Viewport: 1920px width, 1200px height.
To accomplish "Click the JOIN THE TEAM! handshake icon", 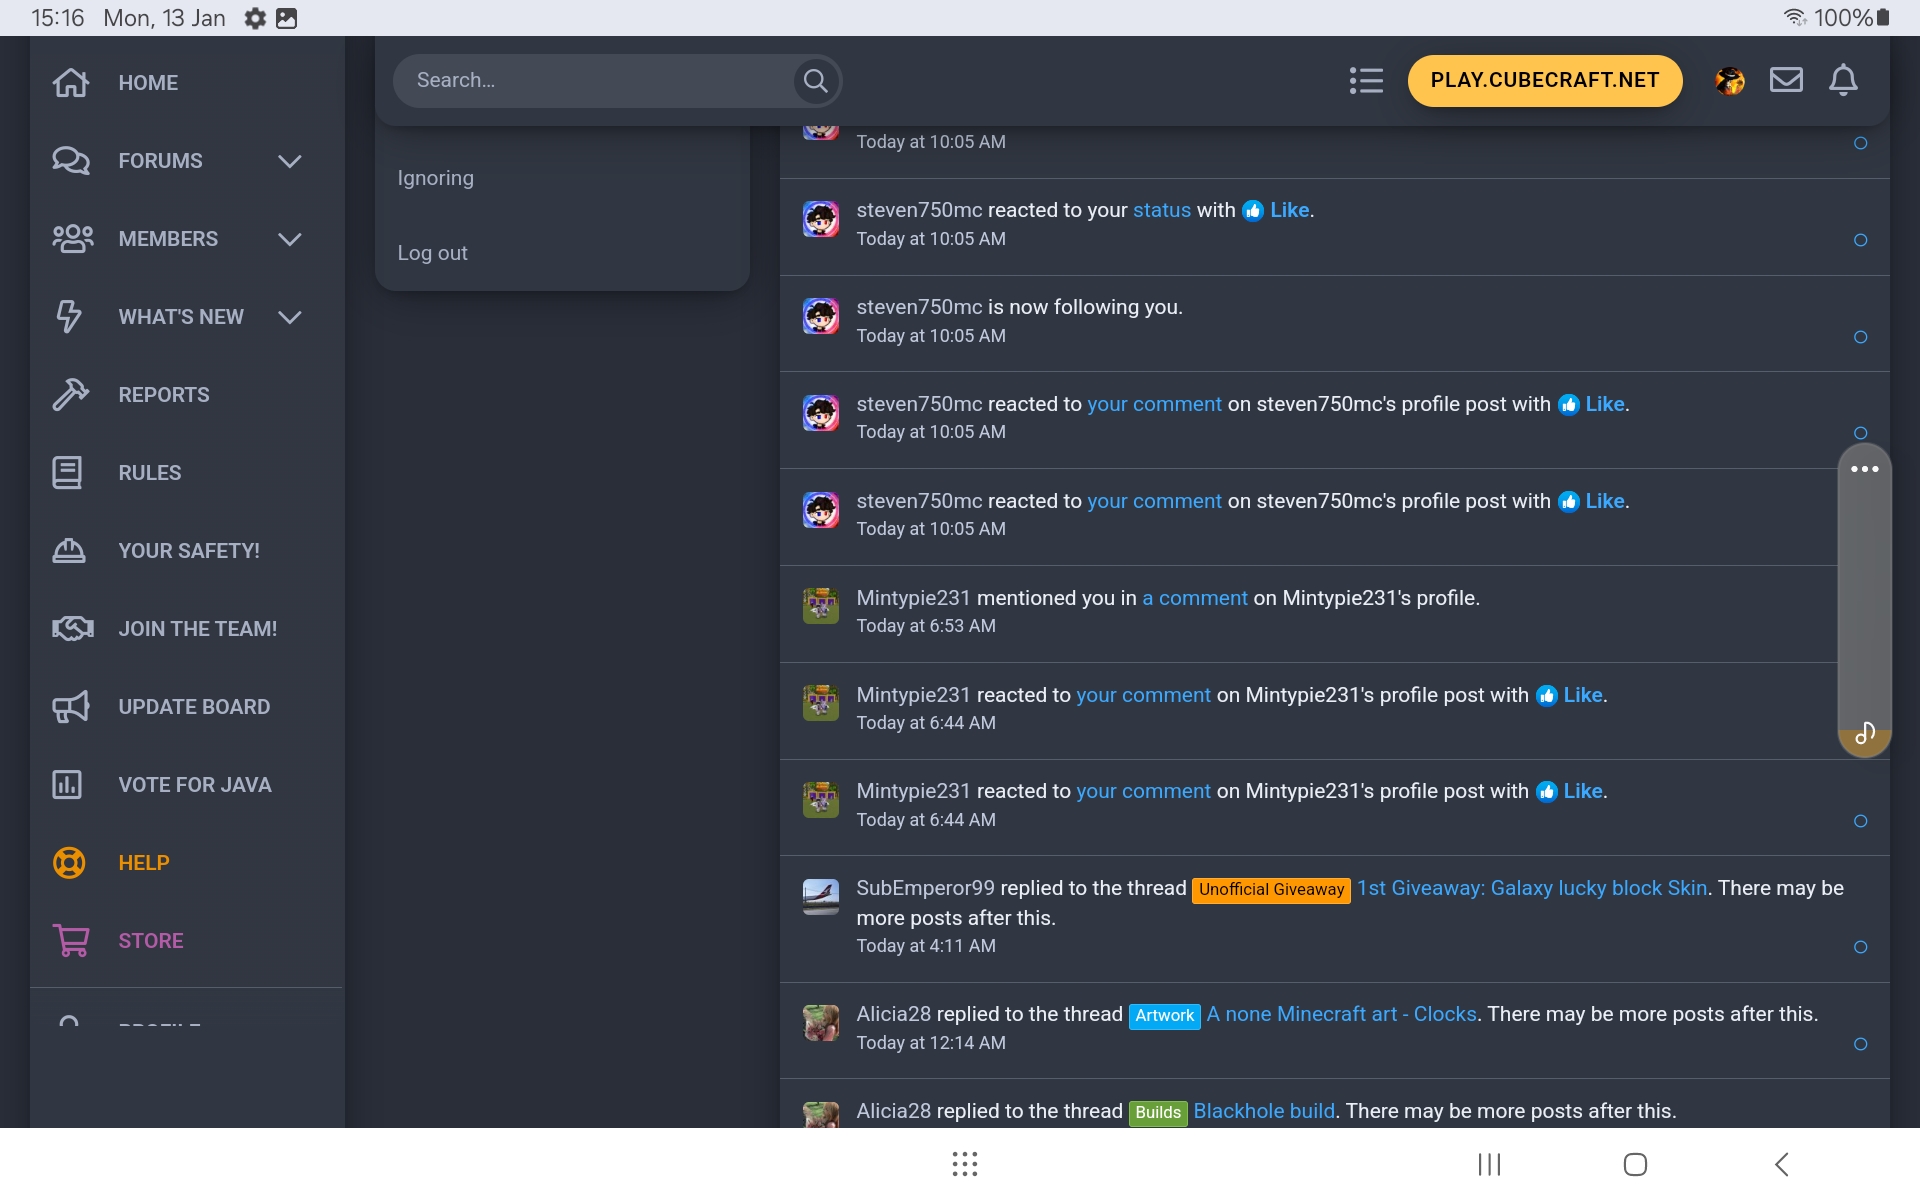I will pos(72,629).
